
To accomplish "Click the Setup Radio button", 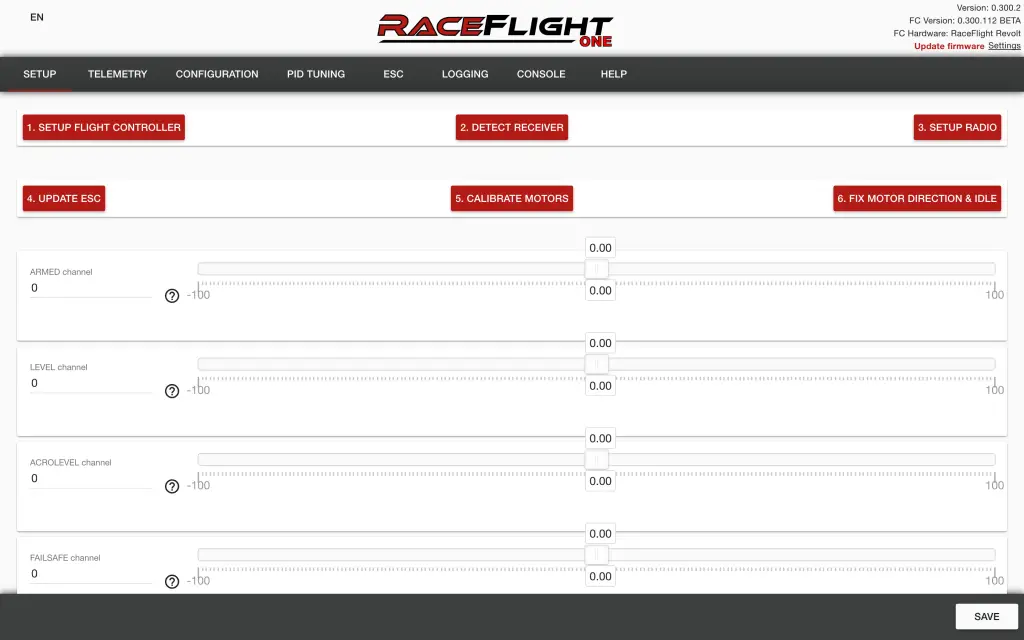I will pos(956,127).
